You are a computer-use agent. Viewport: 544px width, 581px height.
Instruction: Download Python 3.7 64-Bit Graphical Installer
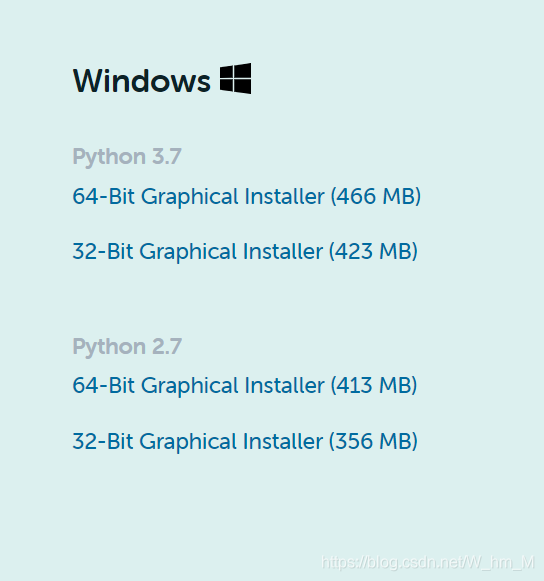tap(246, 196)
